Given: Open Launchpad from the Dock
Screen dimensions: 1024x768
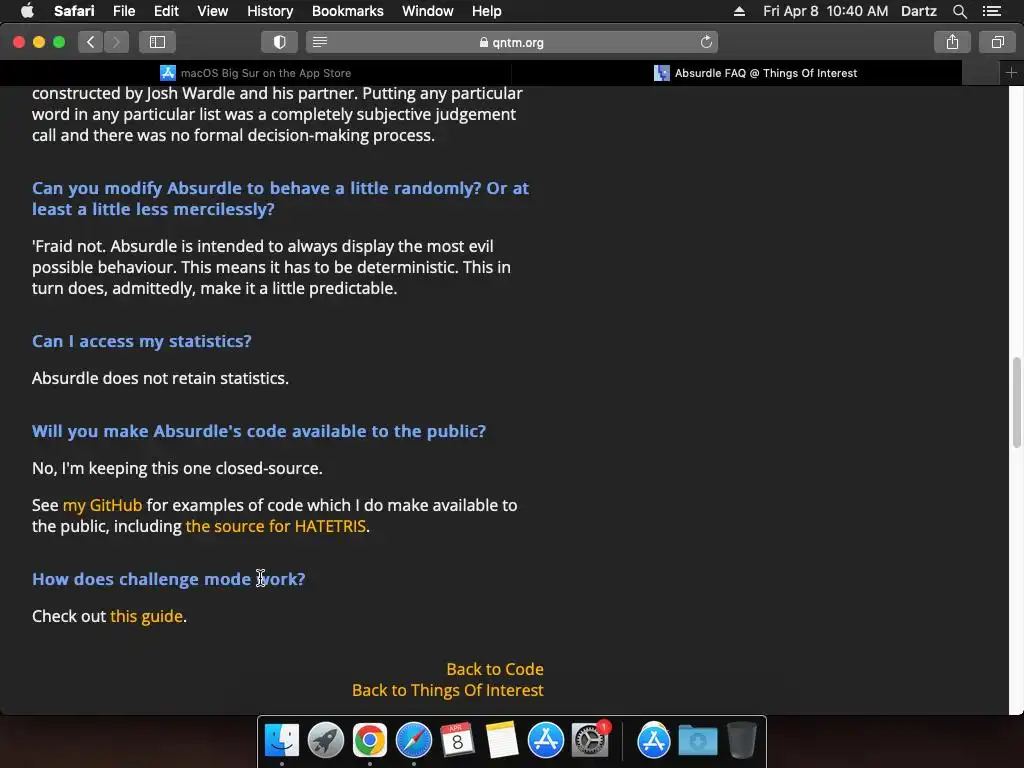Looking at the screenshot, I should click(325, 741).
